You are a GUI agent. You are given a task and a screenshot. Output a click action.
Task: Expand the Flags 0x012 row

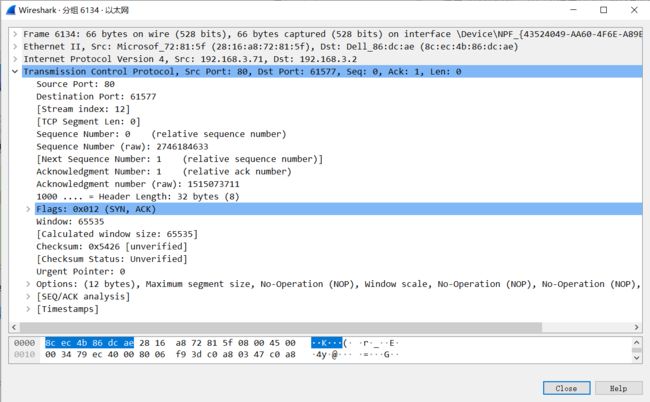coord(28,209)
